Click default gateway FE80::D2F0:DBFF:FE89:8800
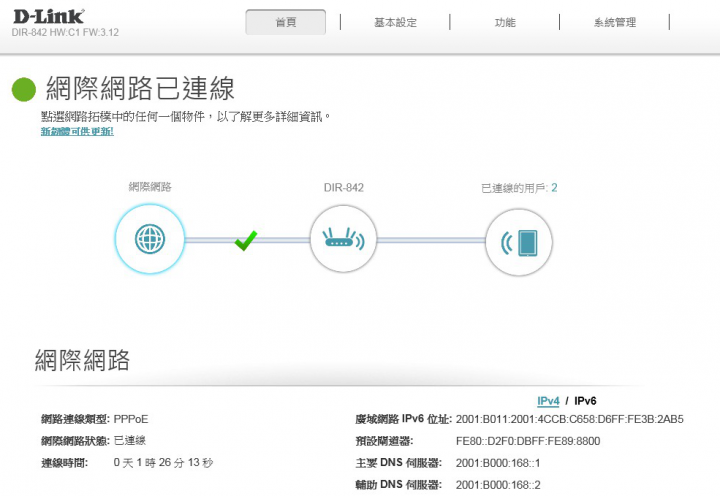Viewport: 720px width, 496px height. 528,441
